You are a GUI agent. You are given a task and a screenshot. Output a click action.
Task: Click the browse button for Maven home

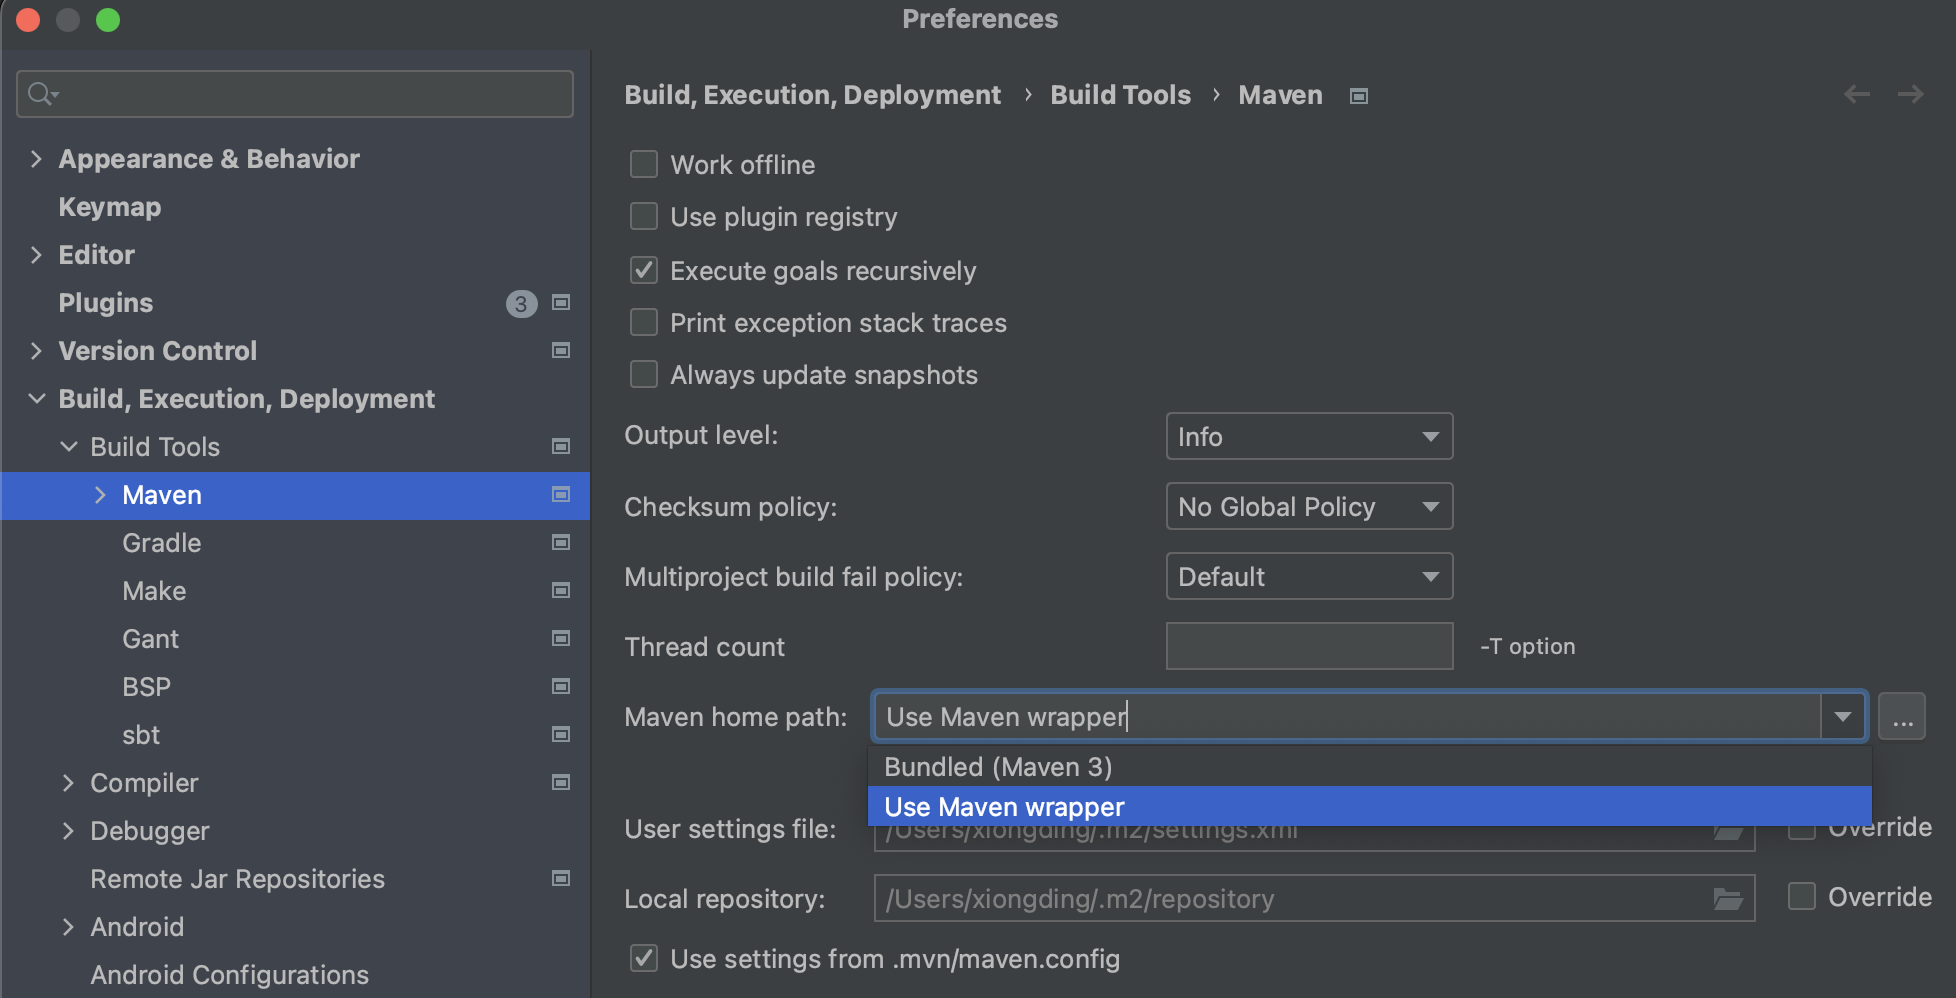(x=1902, y=716)
